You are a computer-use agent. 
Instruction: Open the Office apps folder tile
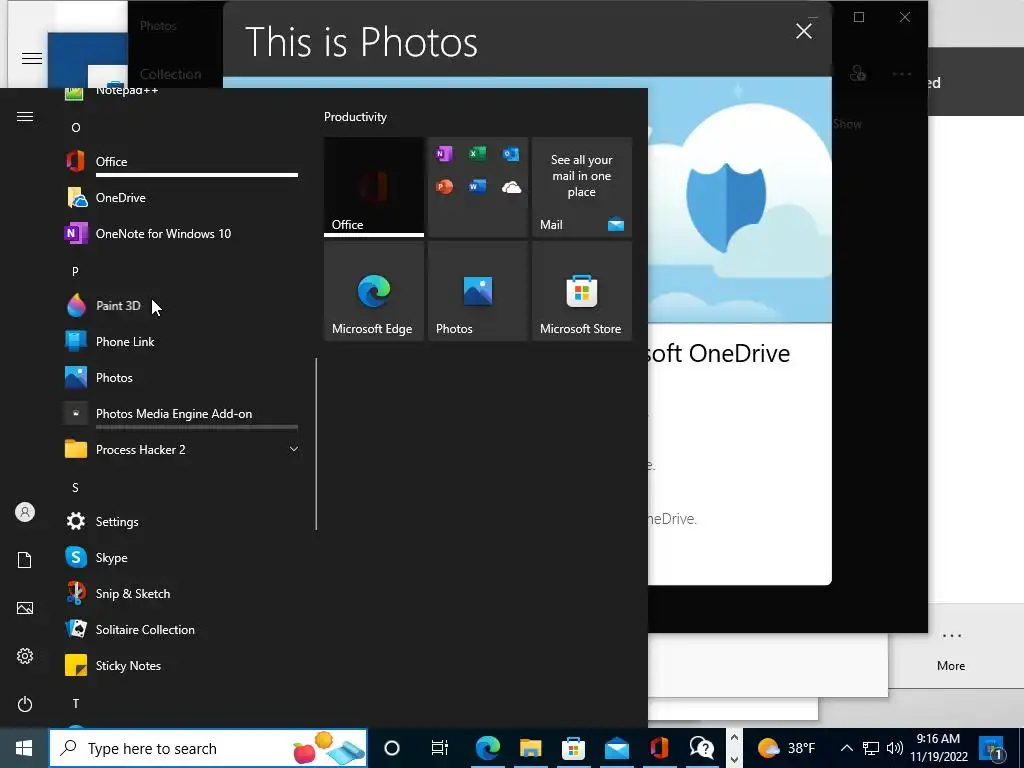pyautogui.click(x=477, y=187)
